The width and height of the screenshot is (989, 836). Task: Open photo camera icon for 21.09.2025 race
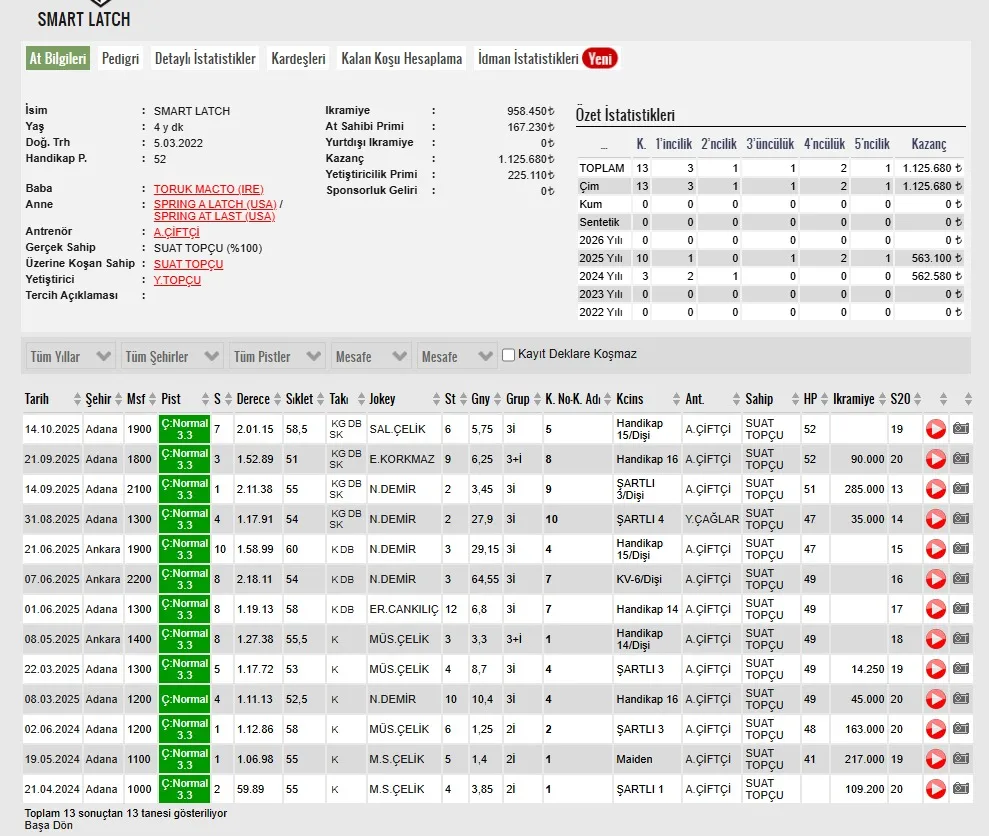click(961, 459)
